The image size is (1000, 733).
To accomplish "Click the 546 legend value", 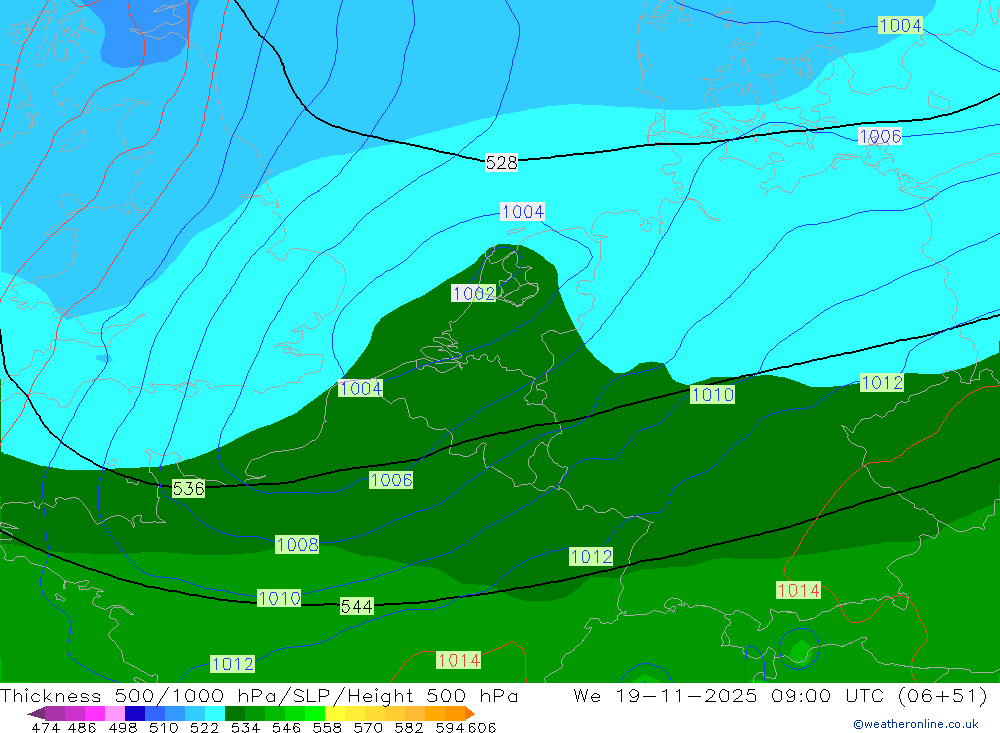I will click(286, 727).
